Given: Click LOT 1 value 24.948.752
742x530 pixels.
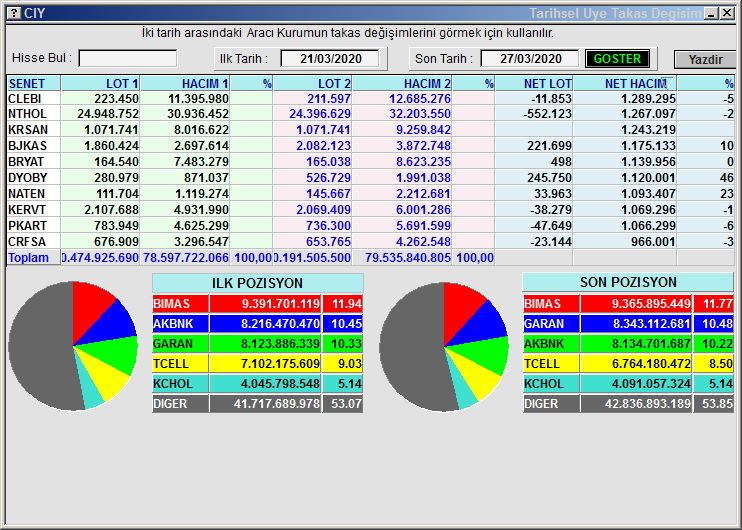Looking at the screenshot, I should pyautogui.click(x=108, y=114).
